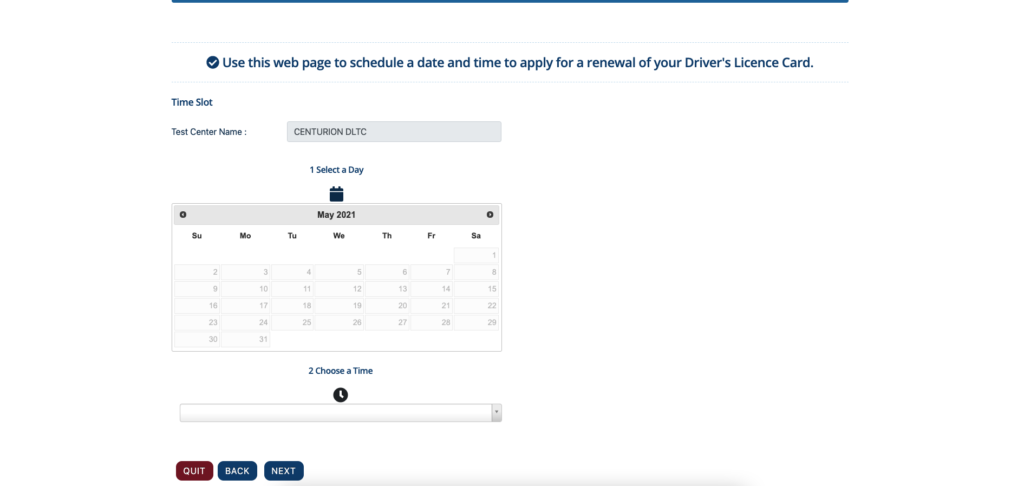Click the empty Choose a Time combo box
This screenshot has height=486, width=1024.
click(x=340, y=413)
